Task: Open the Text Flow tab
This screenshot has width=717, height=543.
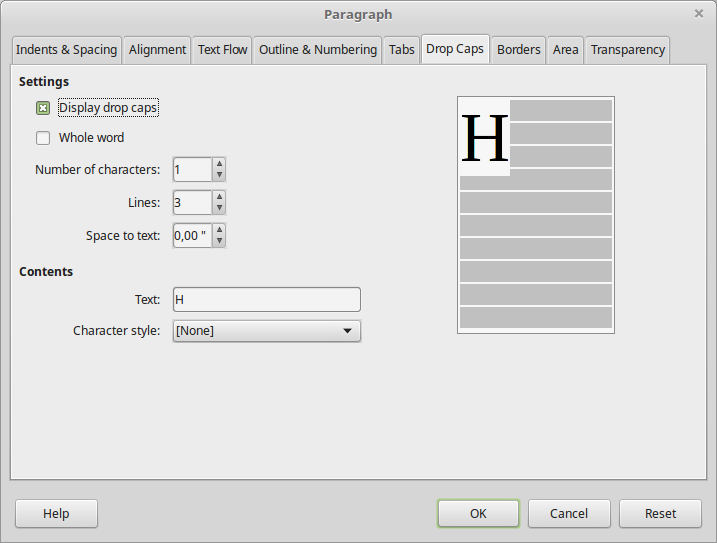Action: click(222, 50)
